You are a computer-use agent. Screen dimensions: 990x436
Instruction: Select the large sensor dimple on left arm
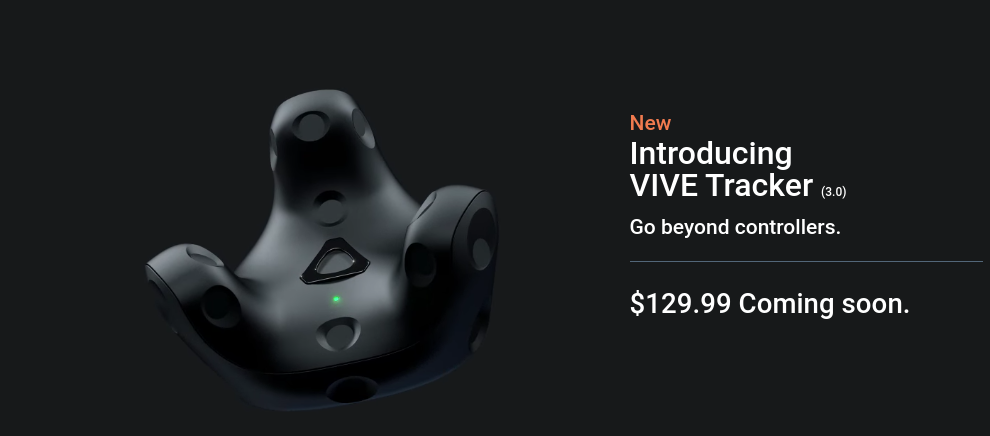pos(221,307)
